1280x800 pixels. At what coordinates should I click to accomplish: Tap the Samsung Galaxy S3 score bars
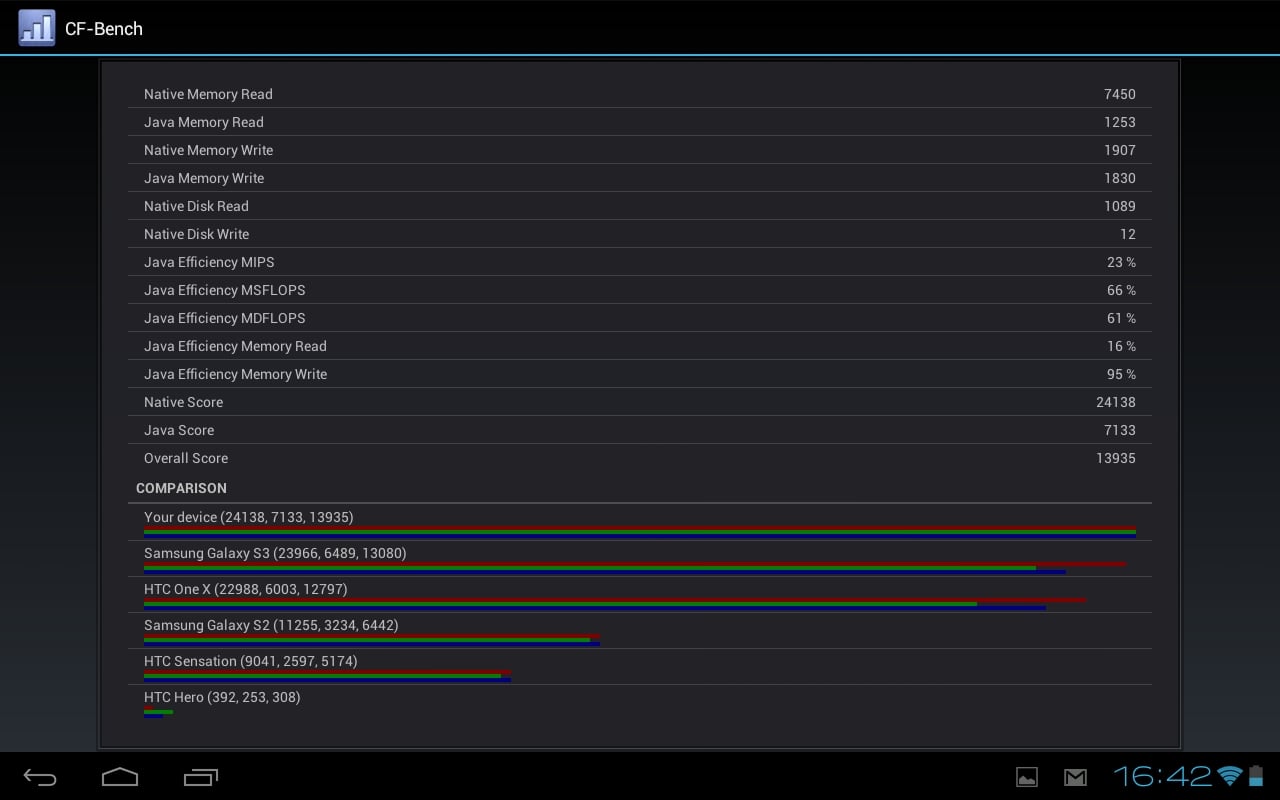[x=635, y=568]
